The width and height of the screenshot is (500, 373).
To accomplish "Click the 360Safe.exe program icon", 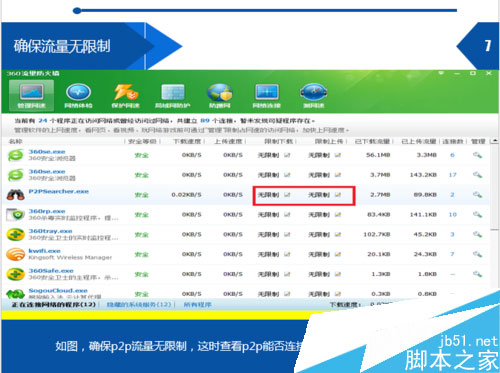I will point(16,274).
